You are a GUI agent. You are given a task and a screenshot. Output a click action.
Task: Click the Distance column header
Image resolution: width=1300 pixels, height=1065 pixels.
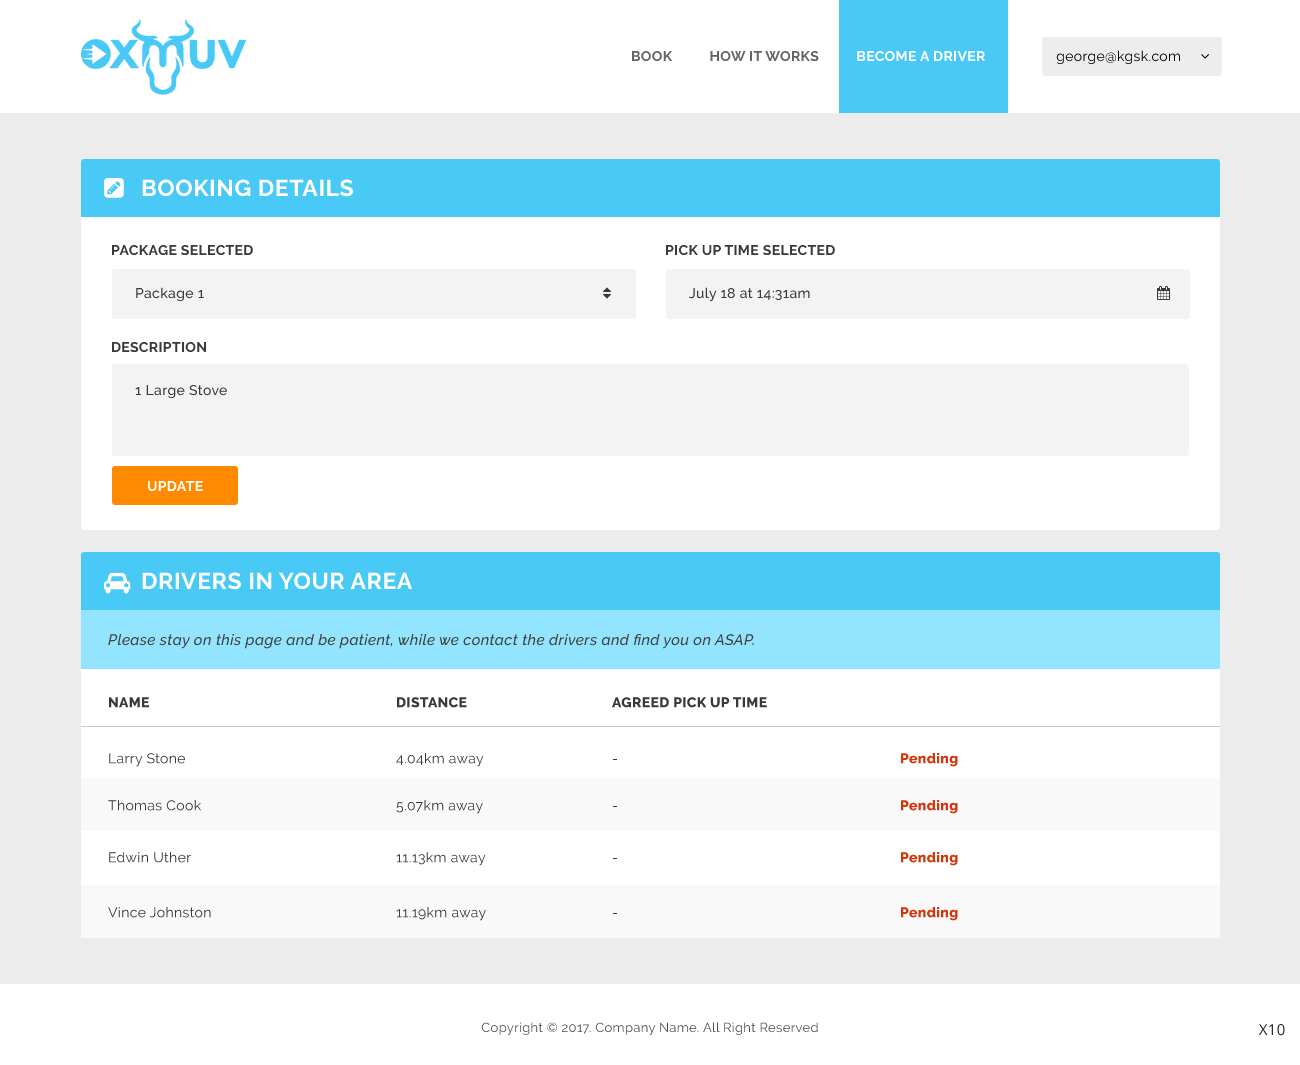[432, 703]
